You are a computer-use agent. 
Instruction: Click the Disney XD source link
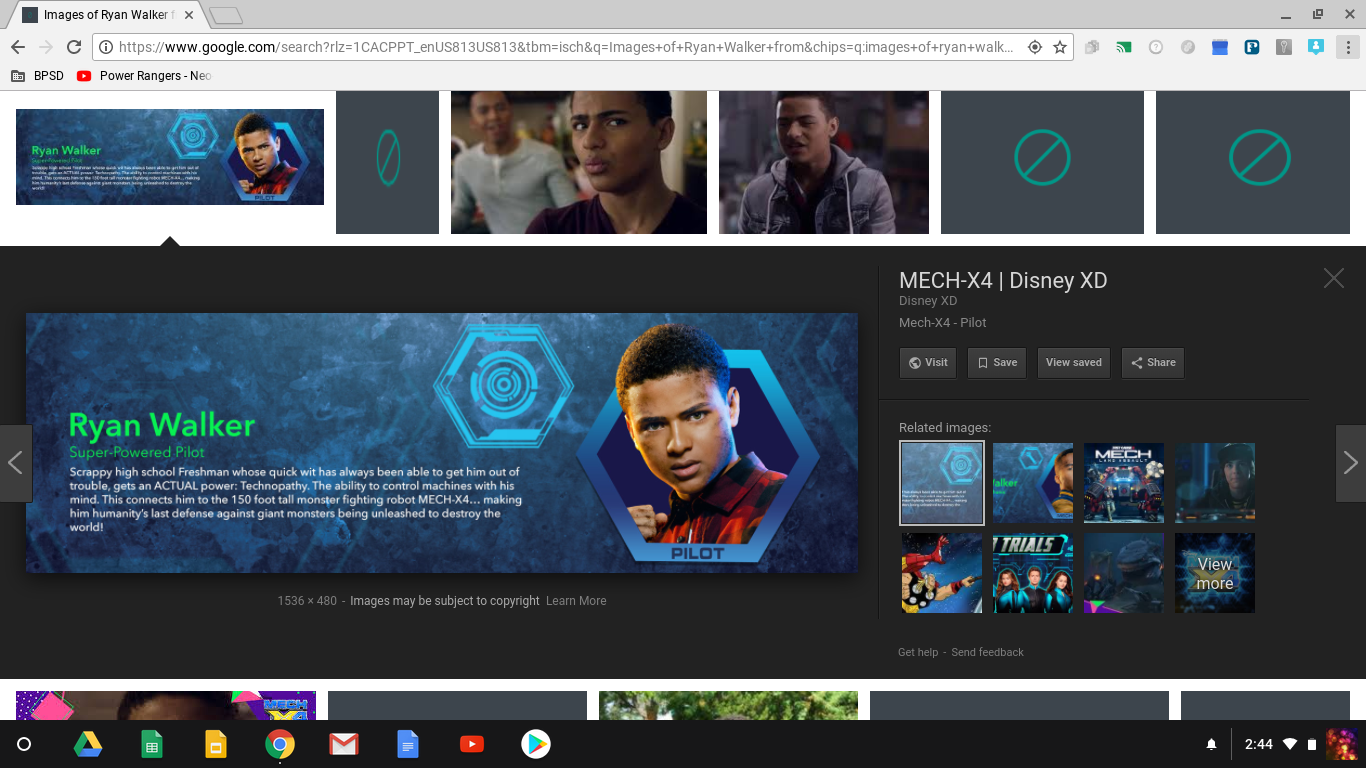pos(928,301)
